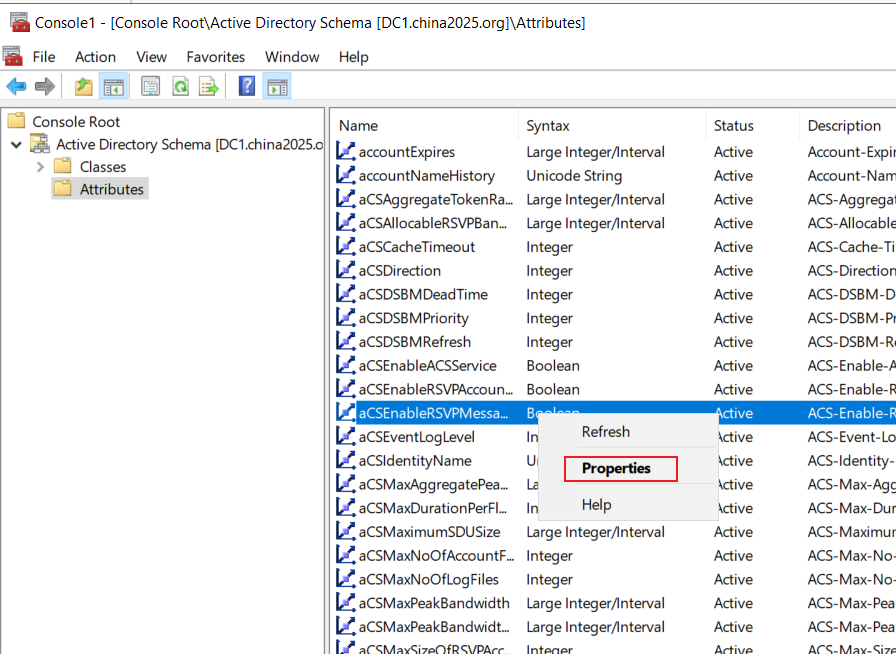The image size is (896, 654).
Task: Open the blue Help question-mark icon
Action: click(247, 86)
